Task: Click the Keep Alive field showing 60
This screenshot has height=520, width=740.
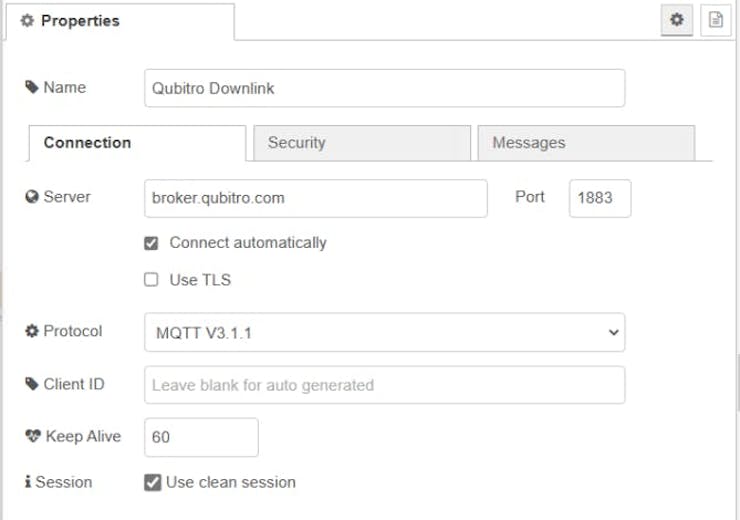Action: [201, 437]
